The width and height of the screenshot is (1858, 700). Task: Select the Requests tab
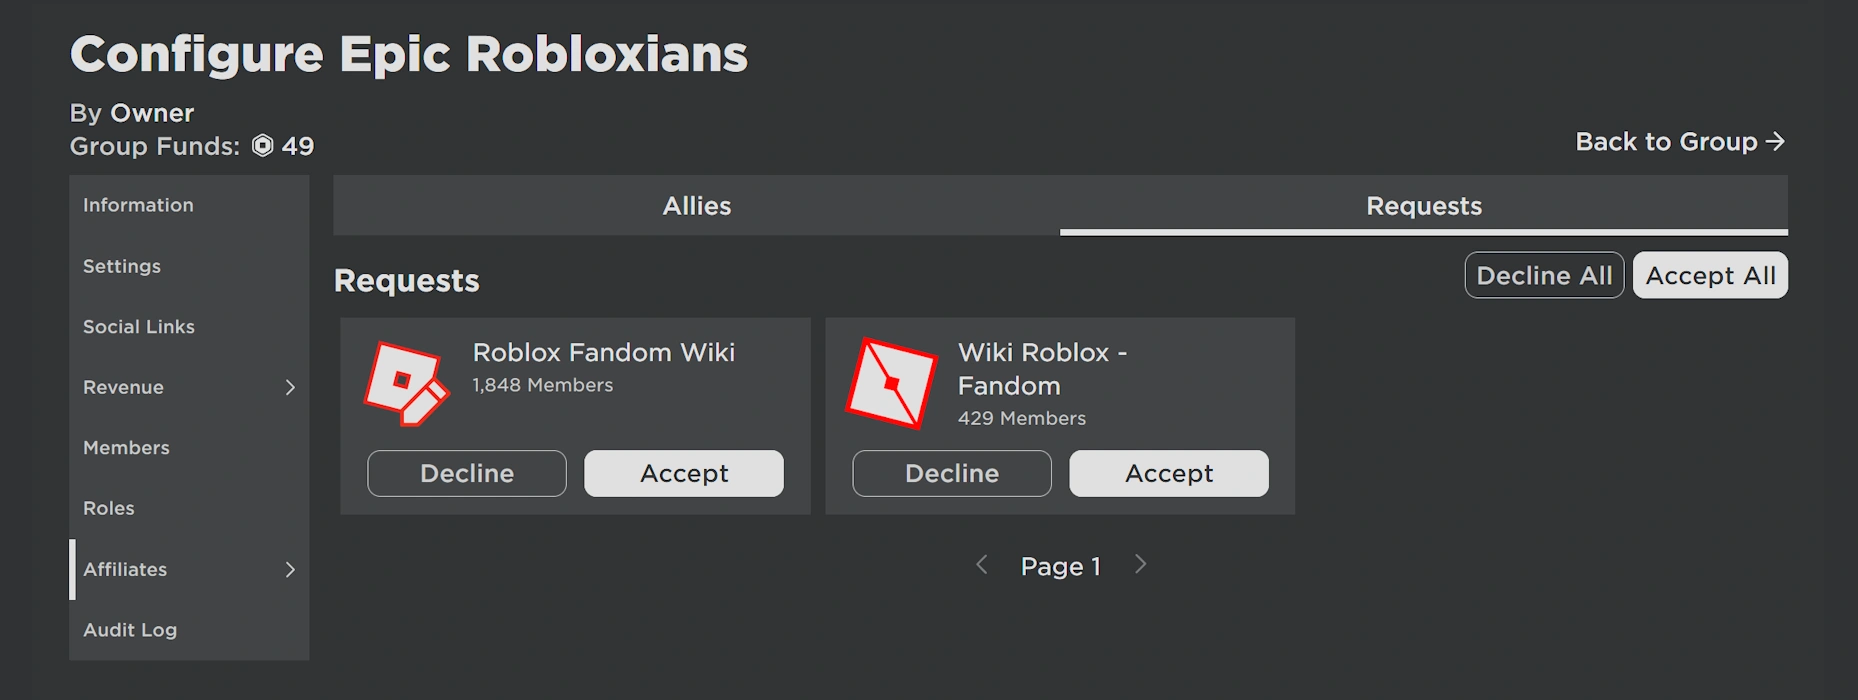point(1423,206)
